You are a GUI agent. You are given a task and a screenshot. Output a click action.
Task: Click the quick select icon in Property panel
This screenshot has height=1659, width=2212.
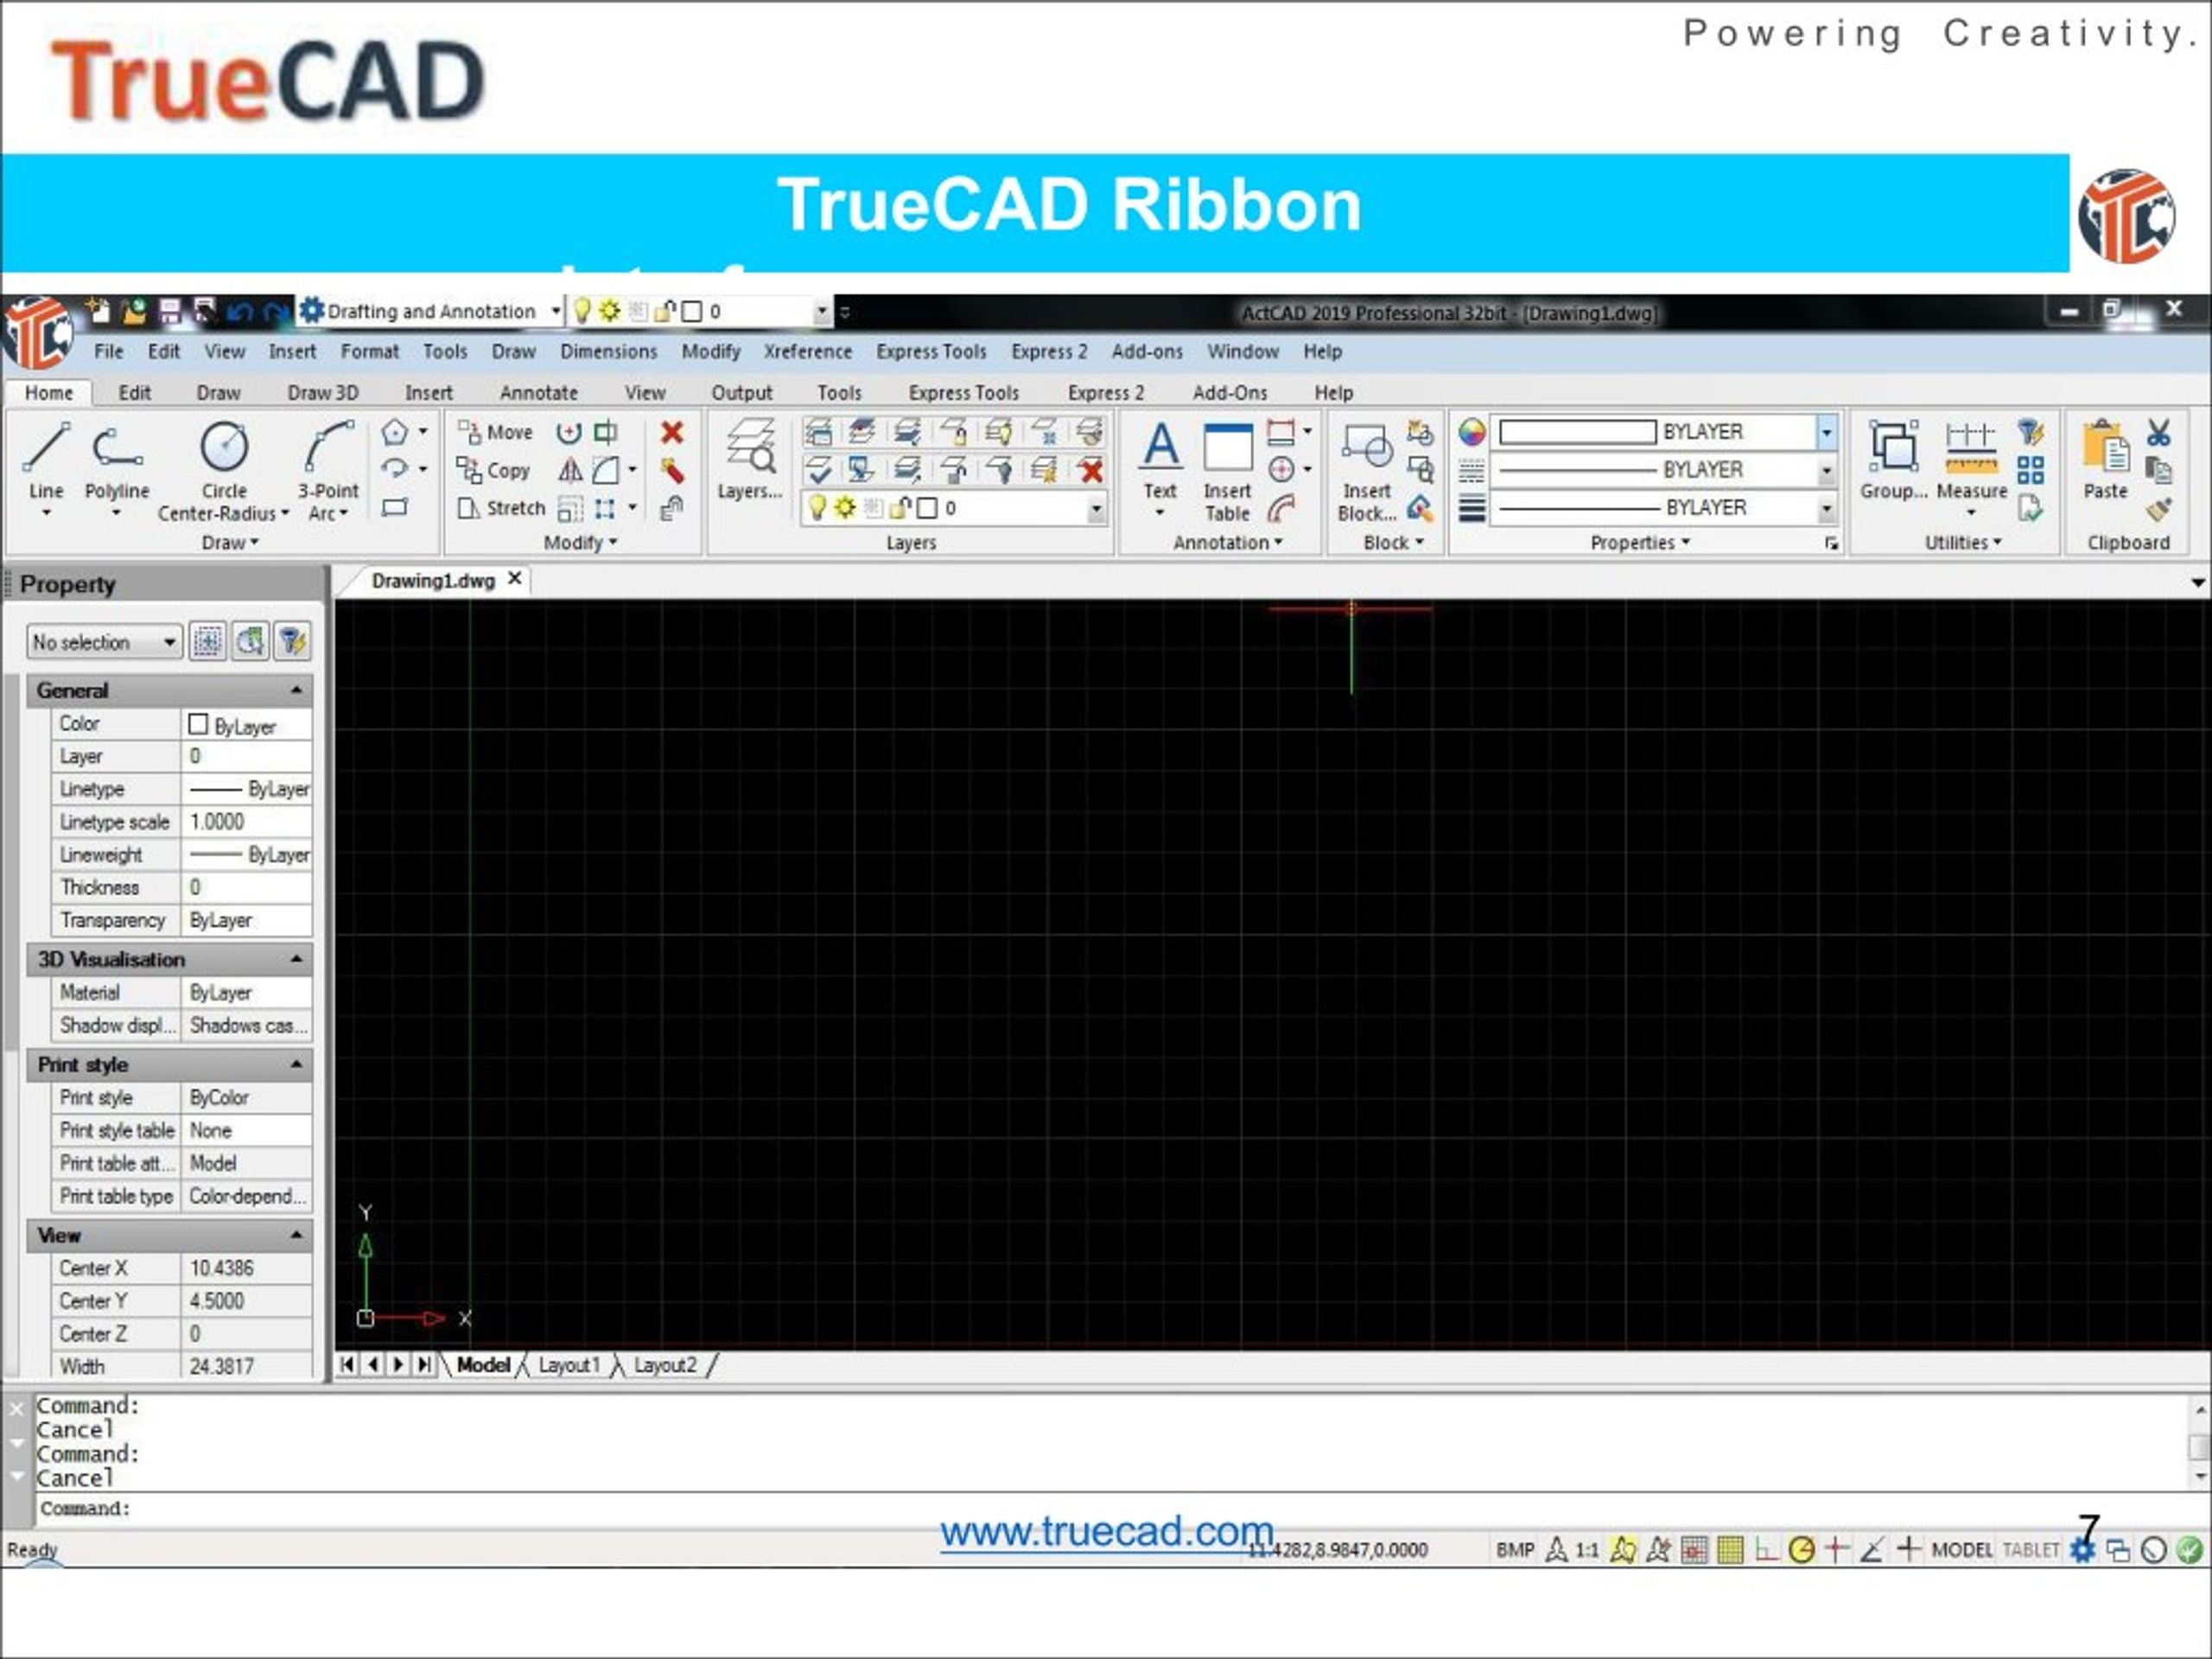coord(292,641)
